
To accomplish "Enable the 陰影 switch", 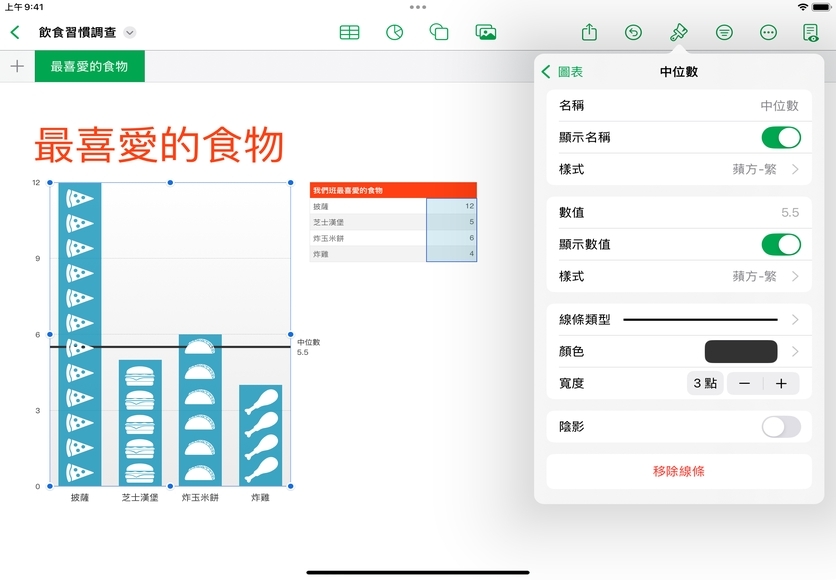I will pos(780,427).
